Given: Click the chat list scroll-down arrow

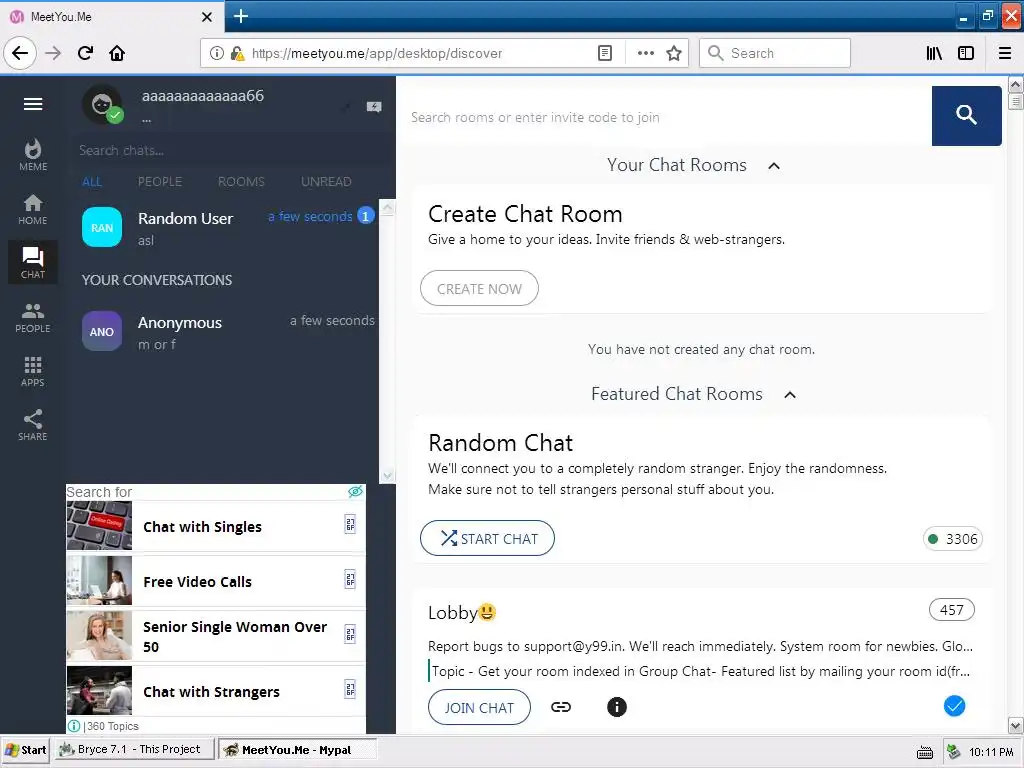Looking at the screenshot, I should (387, 475).
